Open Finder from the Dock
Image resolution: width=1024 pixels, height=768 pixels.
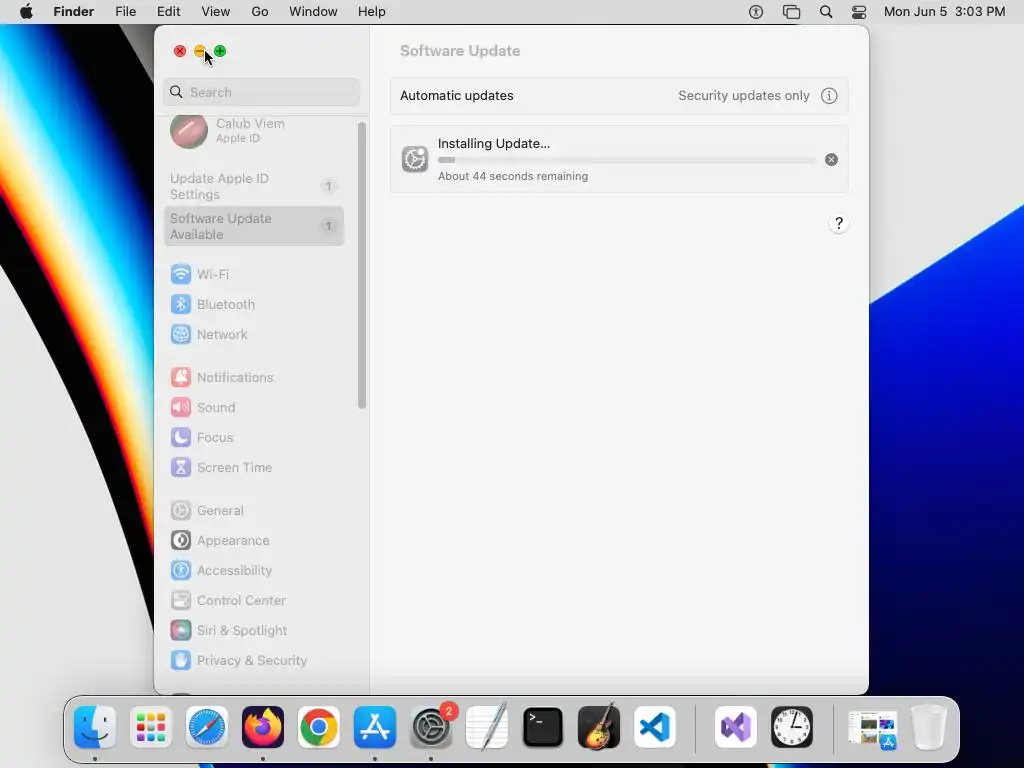click(x=95, y=727)
